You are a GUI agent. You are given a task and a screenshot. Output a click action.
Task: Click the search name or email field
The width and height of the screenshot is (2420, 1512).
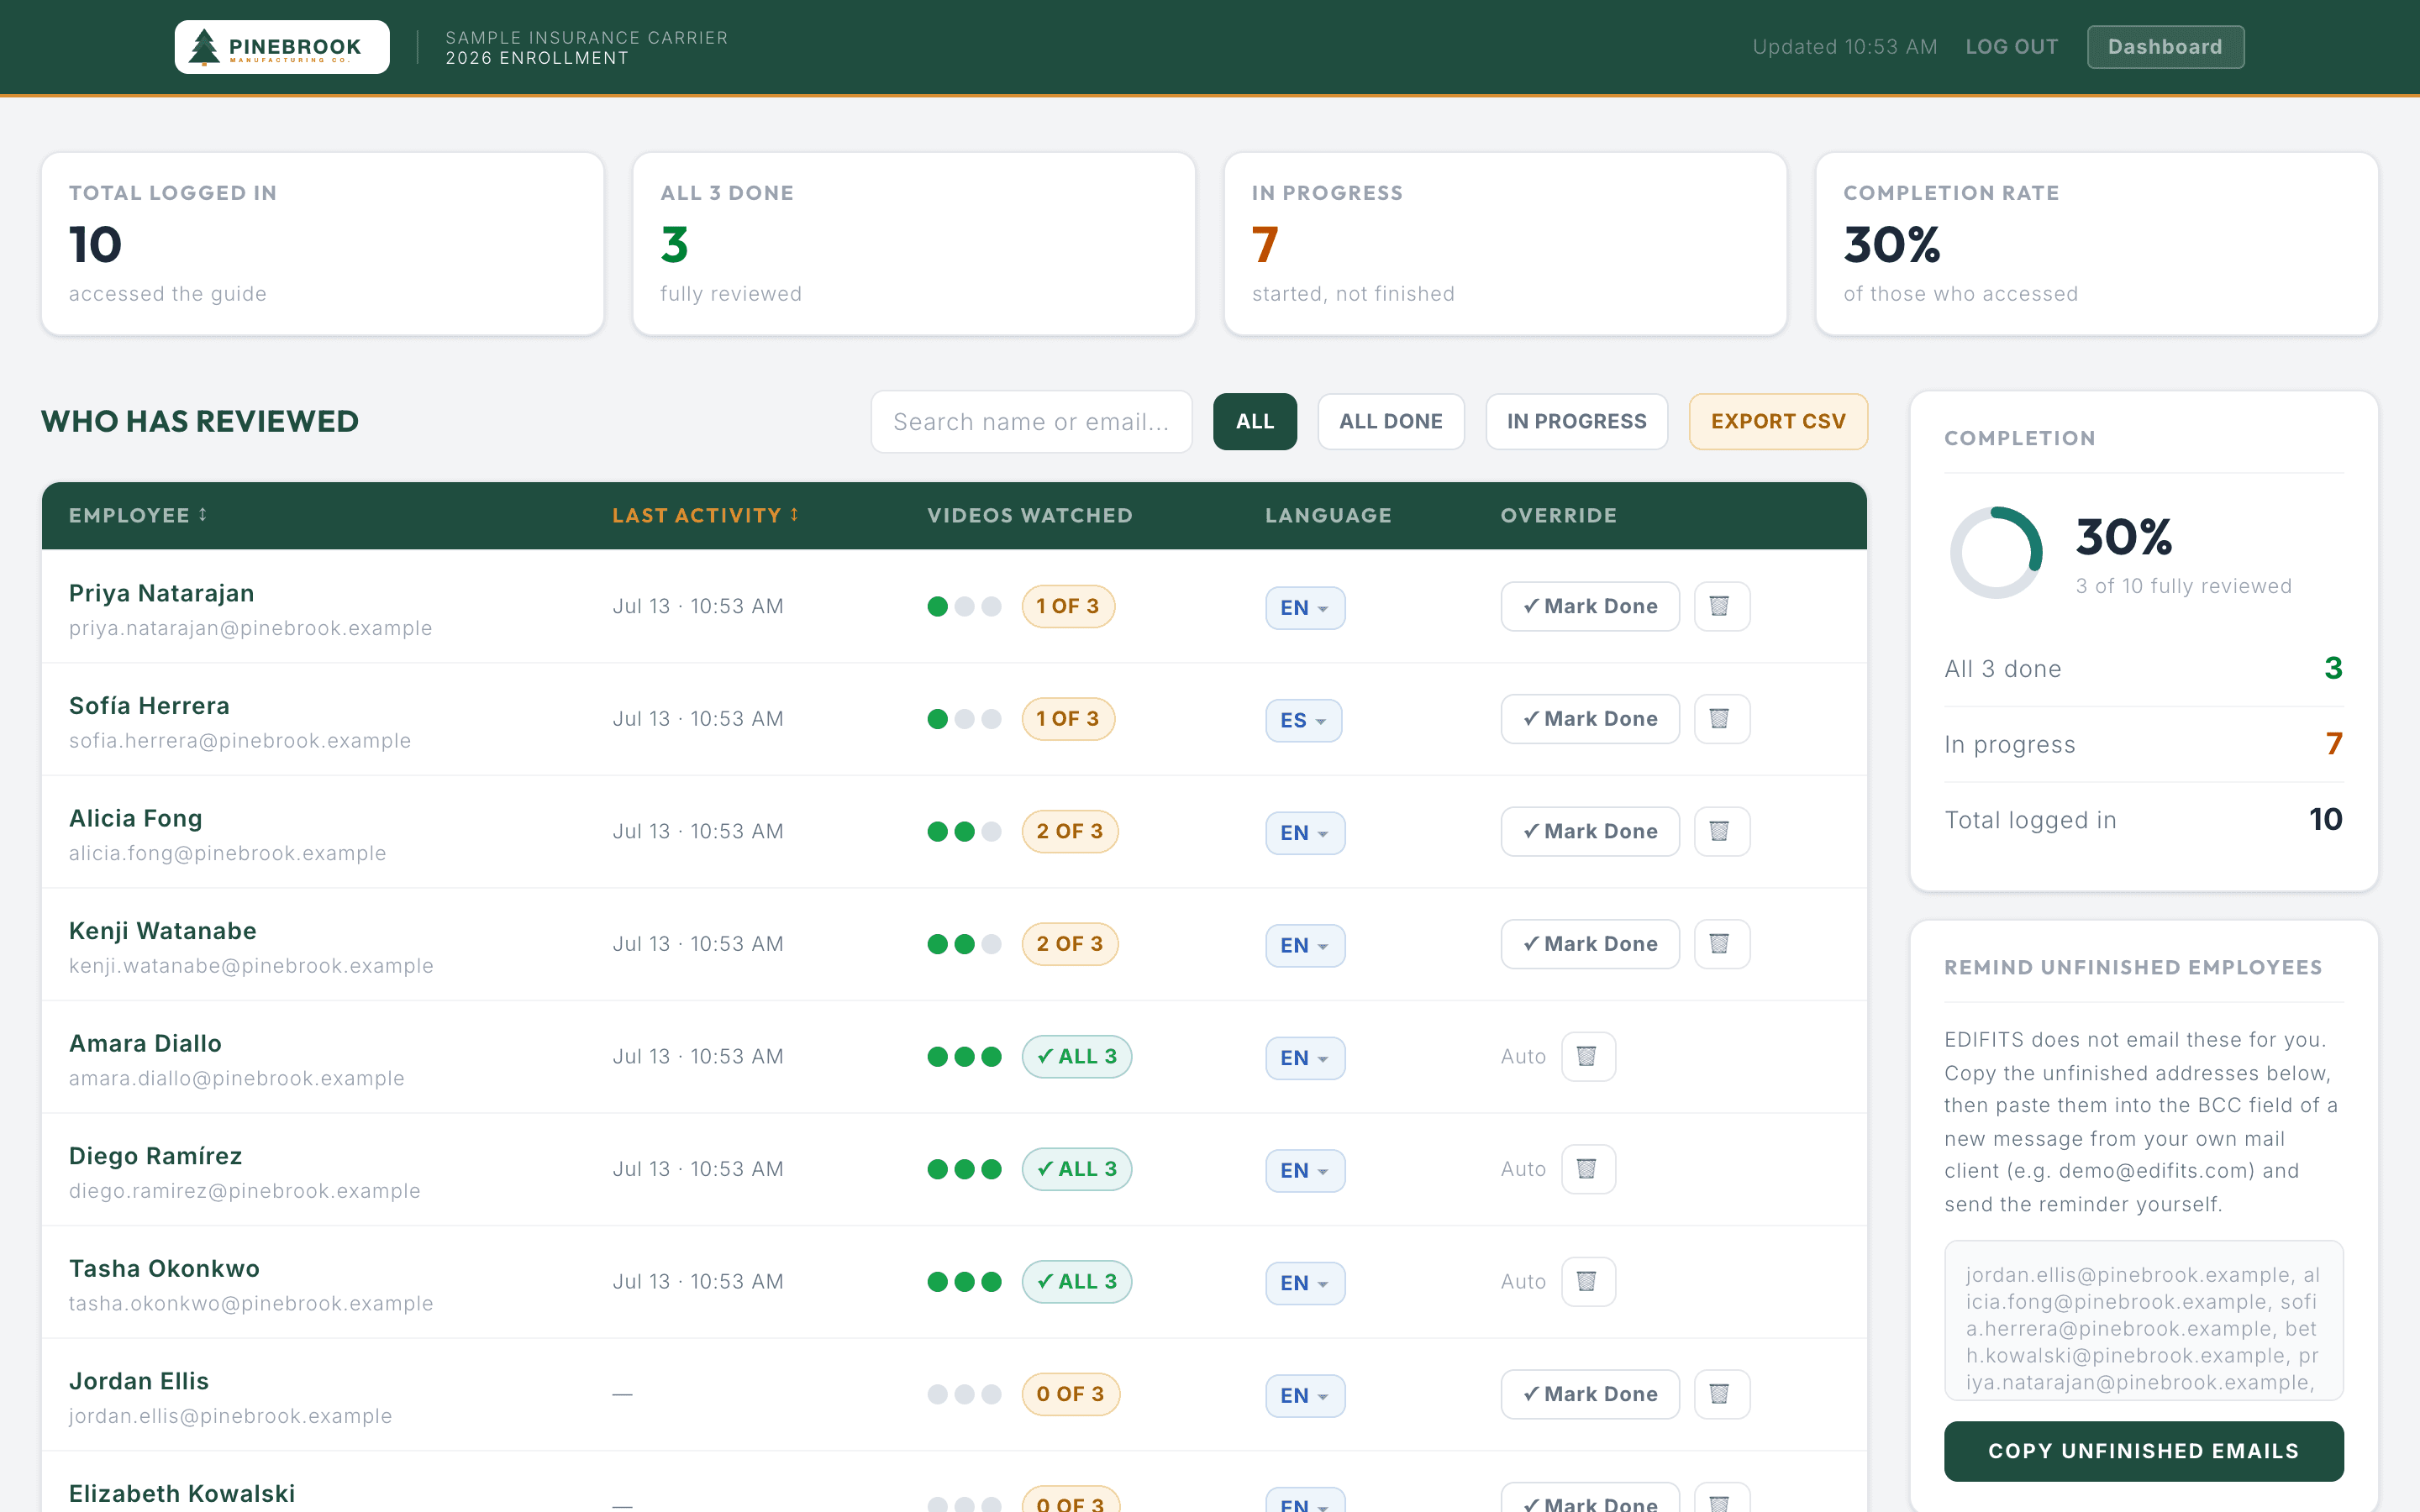point(1031,421)
